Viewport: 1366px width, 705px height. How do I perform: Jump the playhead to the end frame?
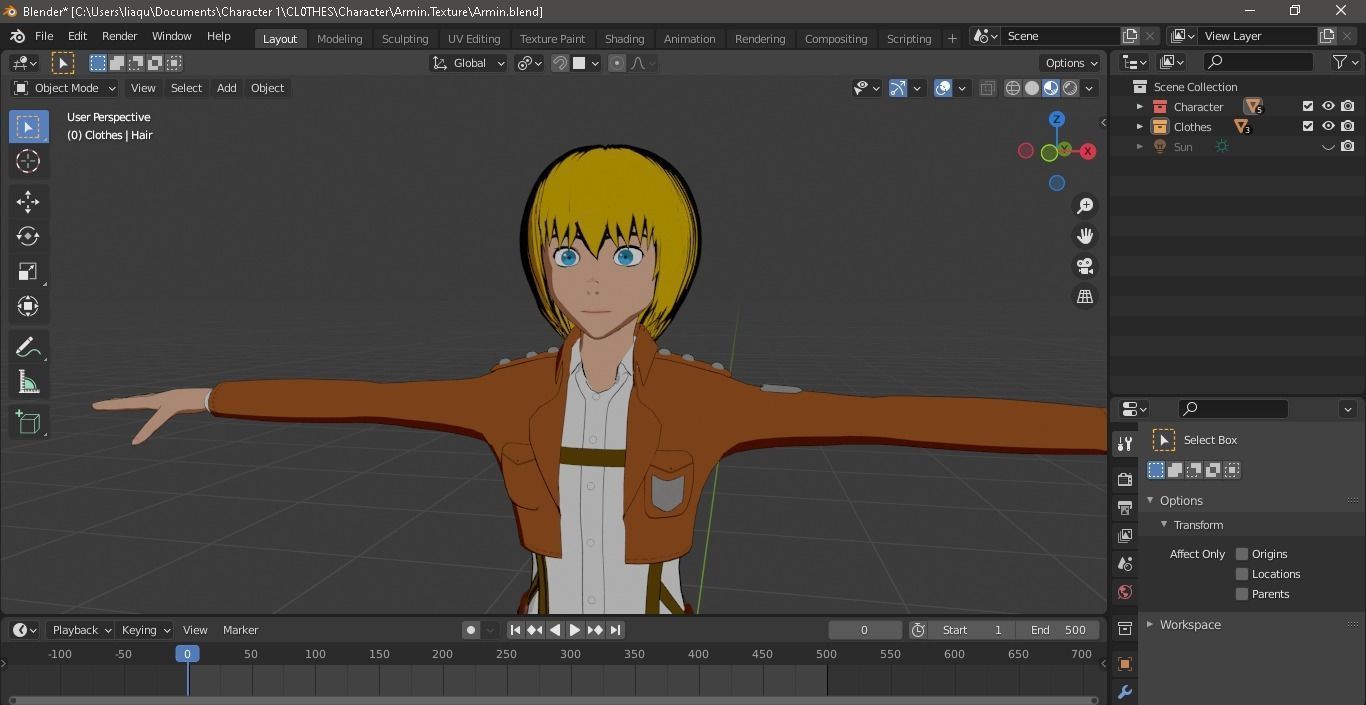pyautogui.click(x=616, y=630)
